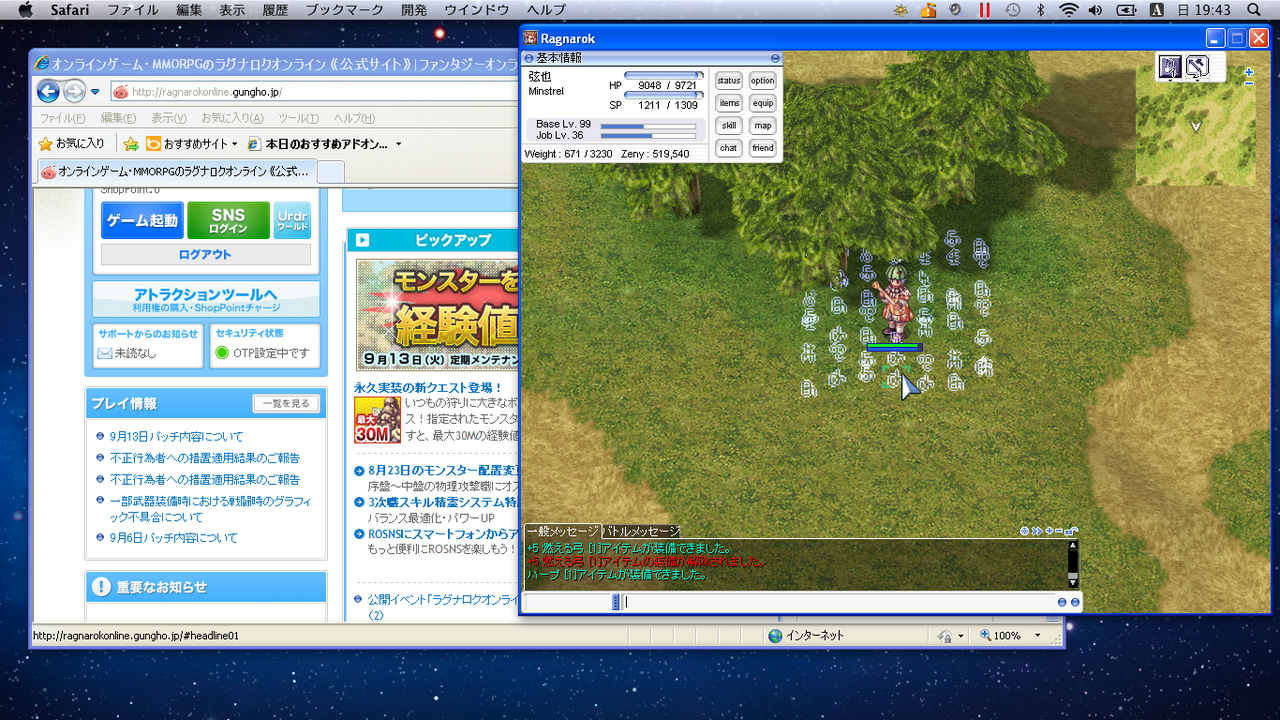The width and height of the screenshot is (1280, 720).
Task: Open the Apple menu
Action: point(26,10)
